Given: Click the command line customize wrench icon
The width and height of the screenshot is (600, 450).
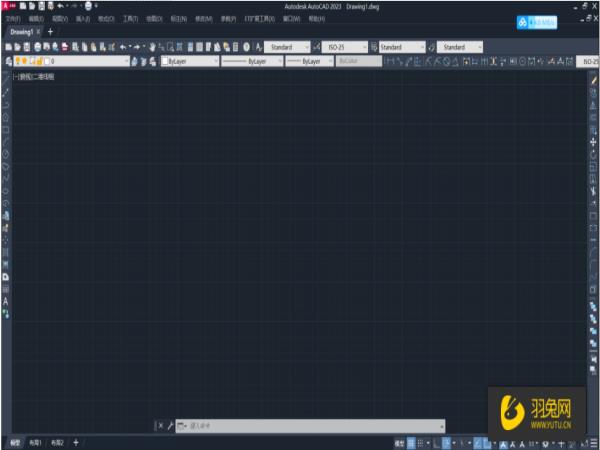Looking at the screenshot, I should (x=170, y=425).
